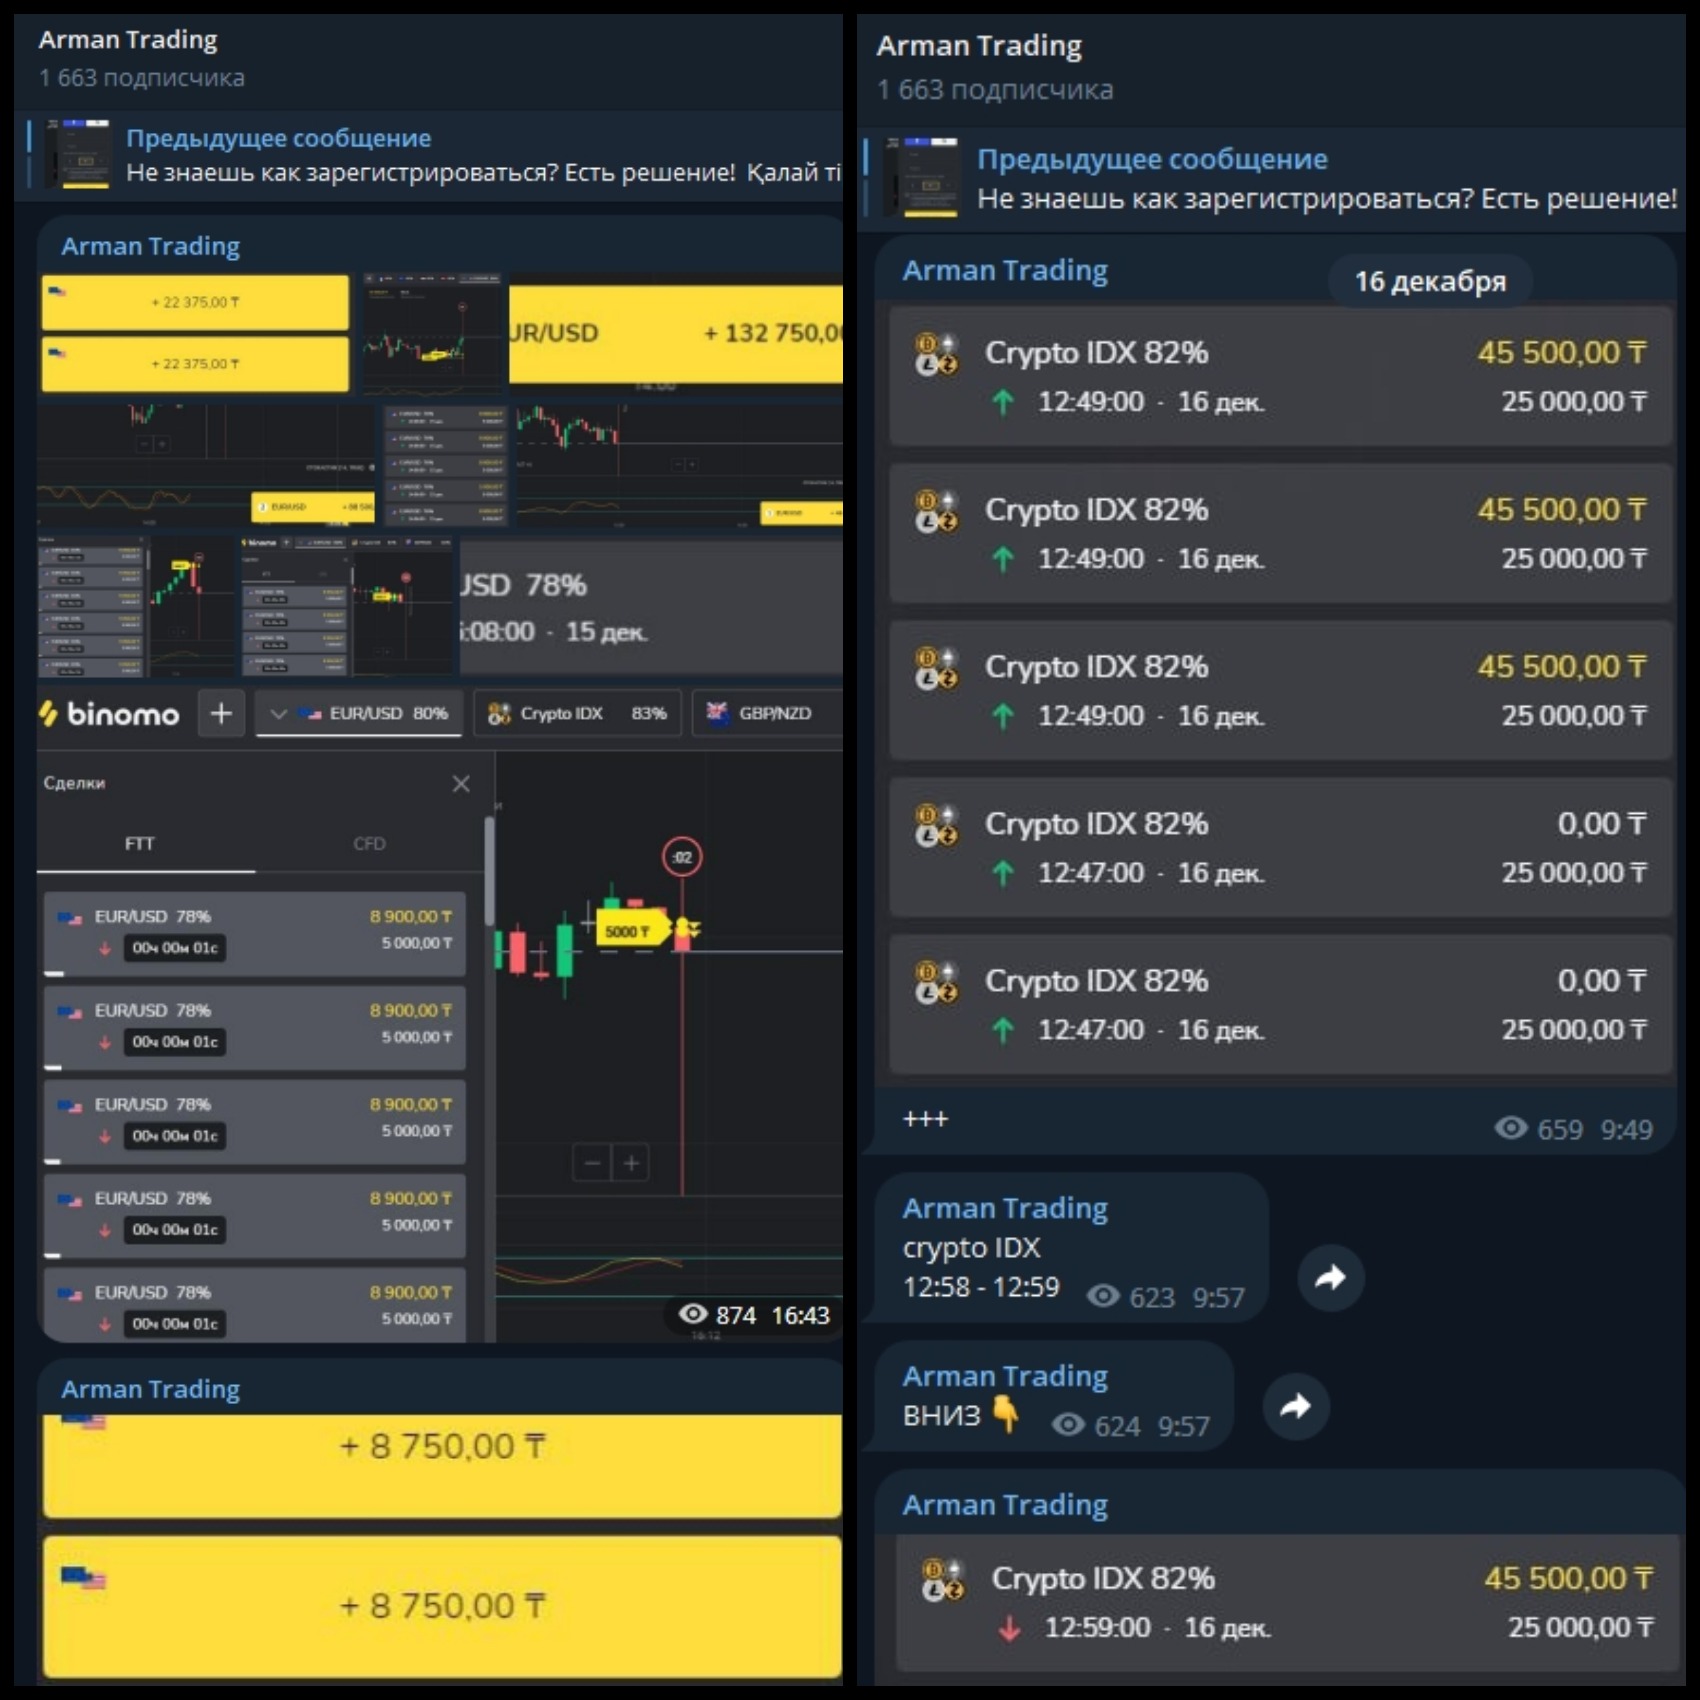Zoom in chart with plus button
The width and height of the screenshot is (1700, 1700).
tap(631, 1163)
